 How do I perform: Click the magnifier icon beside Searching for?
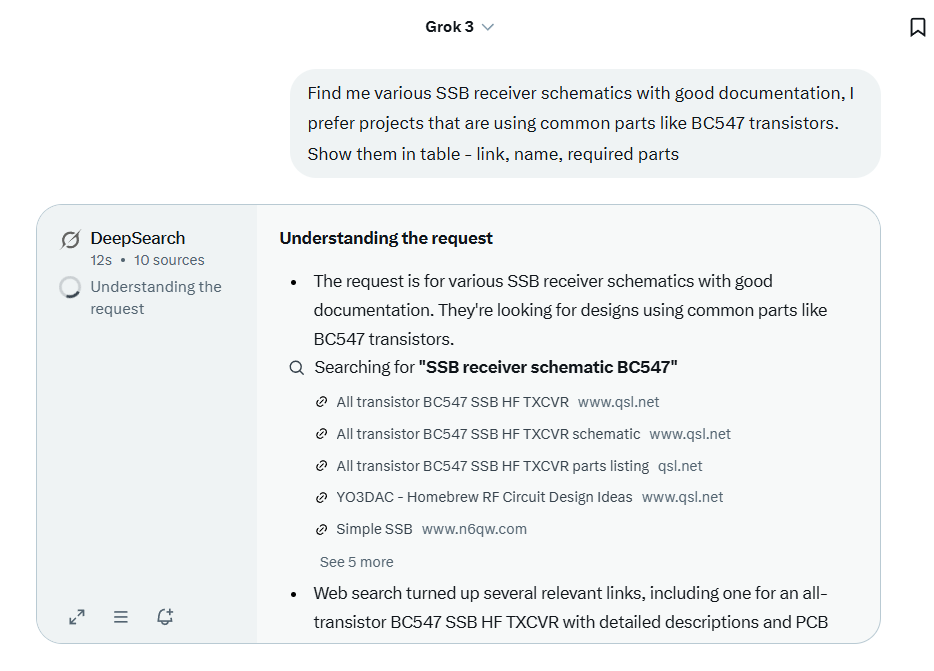(296, 368)
